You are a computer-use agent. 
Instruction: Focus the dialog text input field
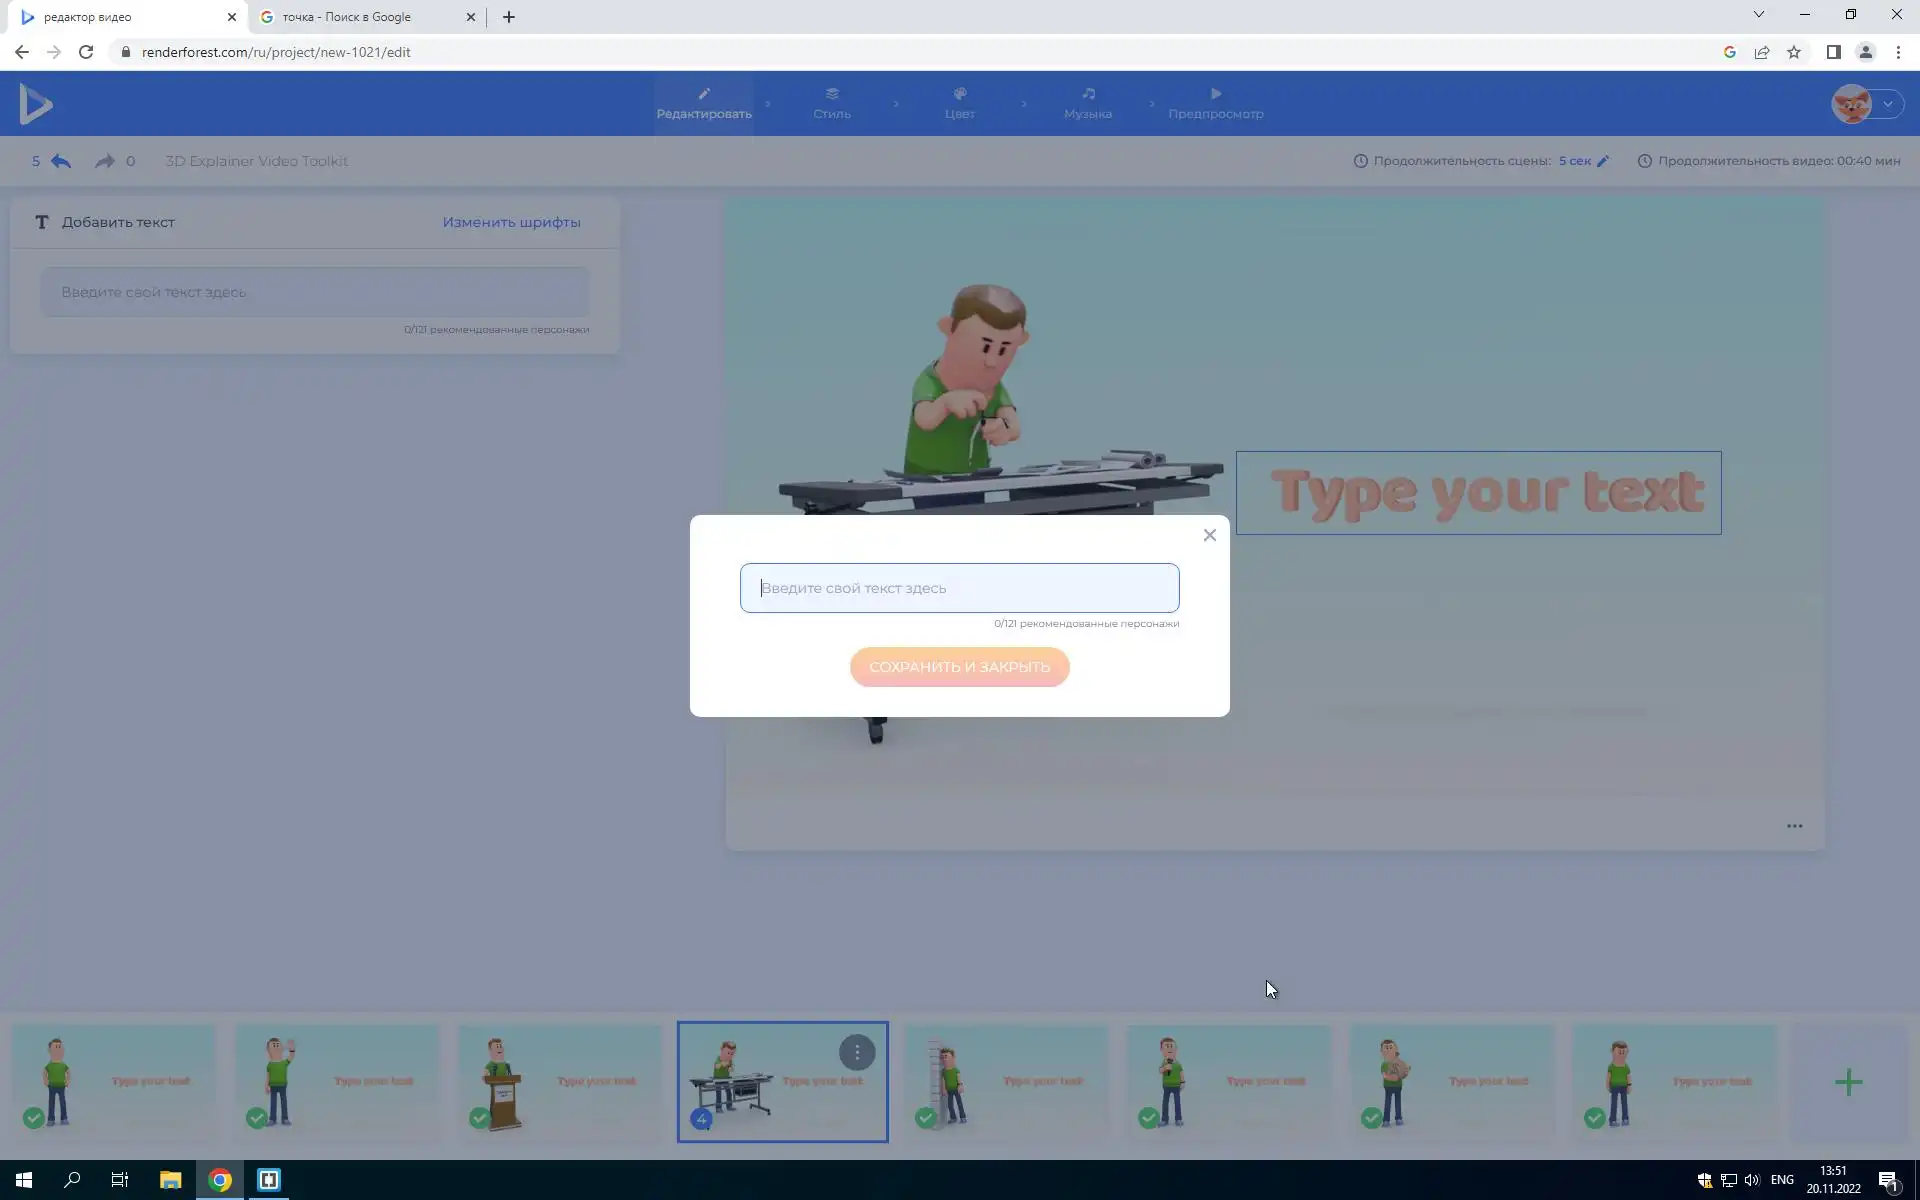[959, 588]
